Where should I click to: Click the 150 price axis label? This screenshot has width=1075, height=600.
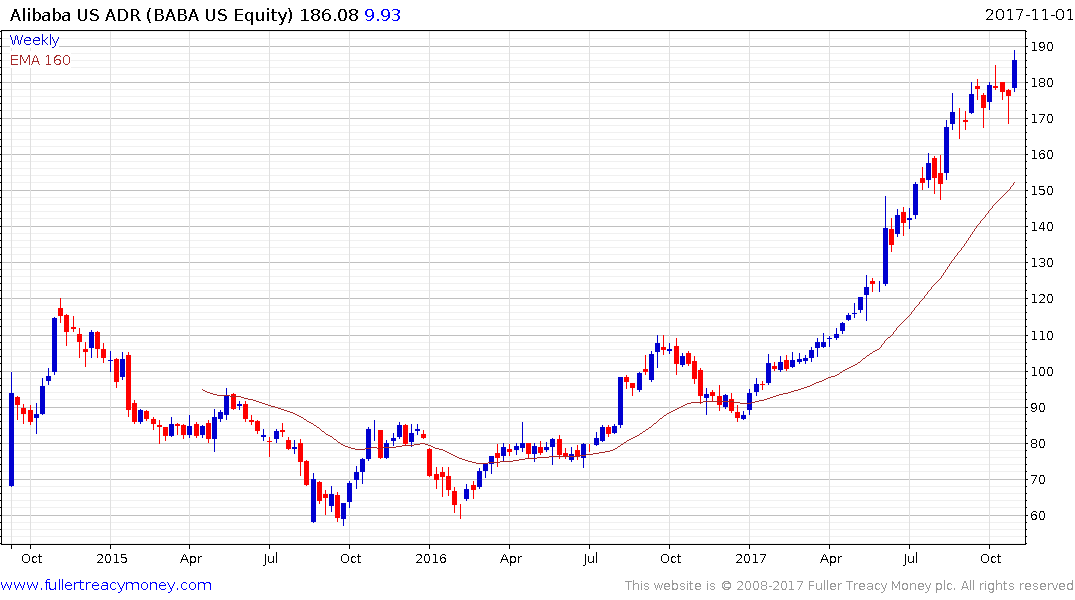1042,191
